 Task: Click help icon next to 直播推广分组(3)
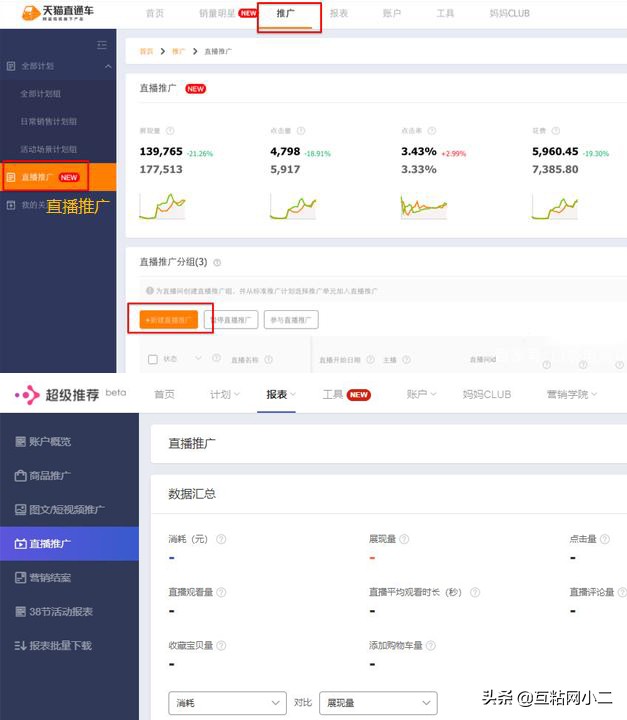point(217,262)
